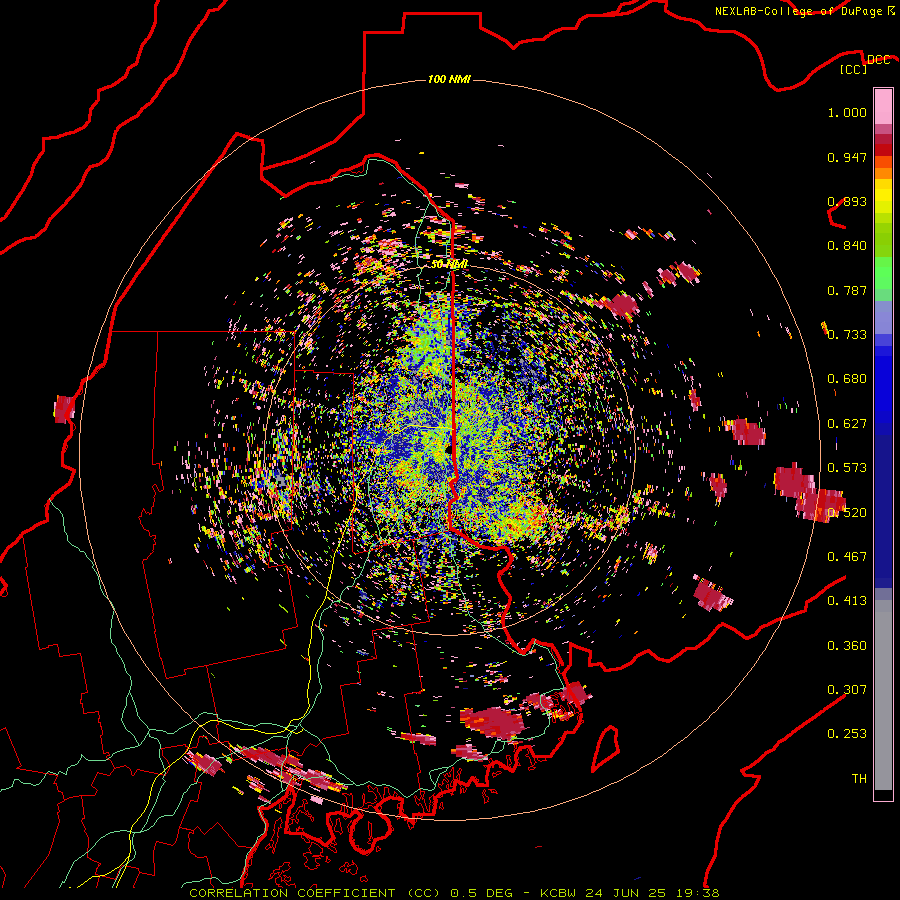Click the 0.360 legend value
Image resolution: width=900 pixels, height=900 pixels.
847,646
